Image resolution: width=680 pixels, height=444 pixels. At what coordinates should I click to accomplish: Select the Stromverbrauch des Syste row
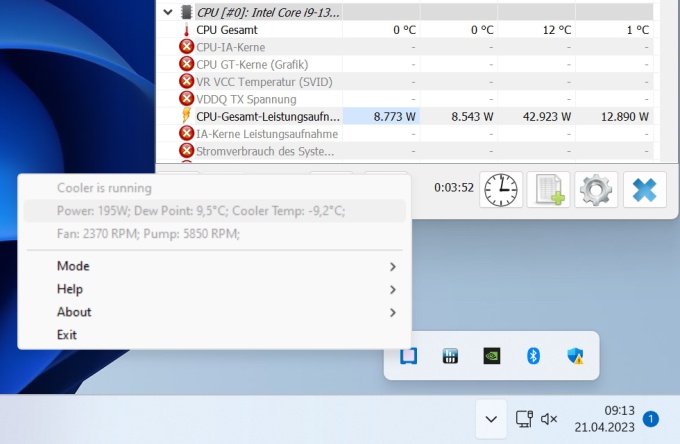406,151
